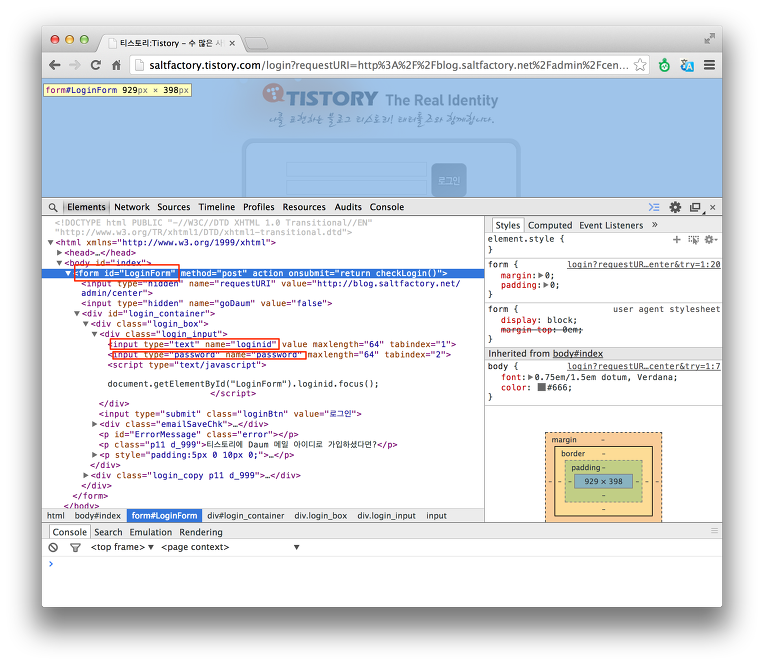Click the 929 × 398 content box

pos(603,481)
